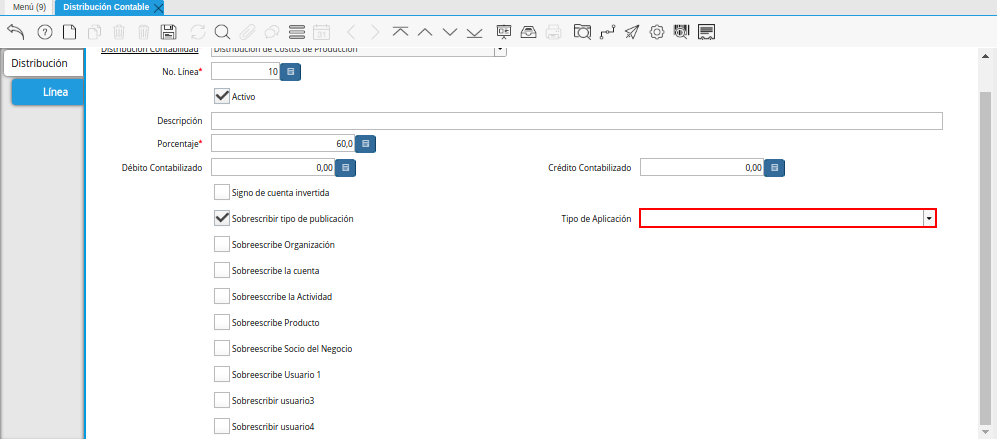Click the print icon
The width and height of the screenshot is (997, 439).
[x=554, y=32]
